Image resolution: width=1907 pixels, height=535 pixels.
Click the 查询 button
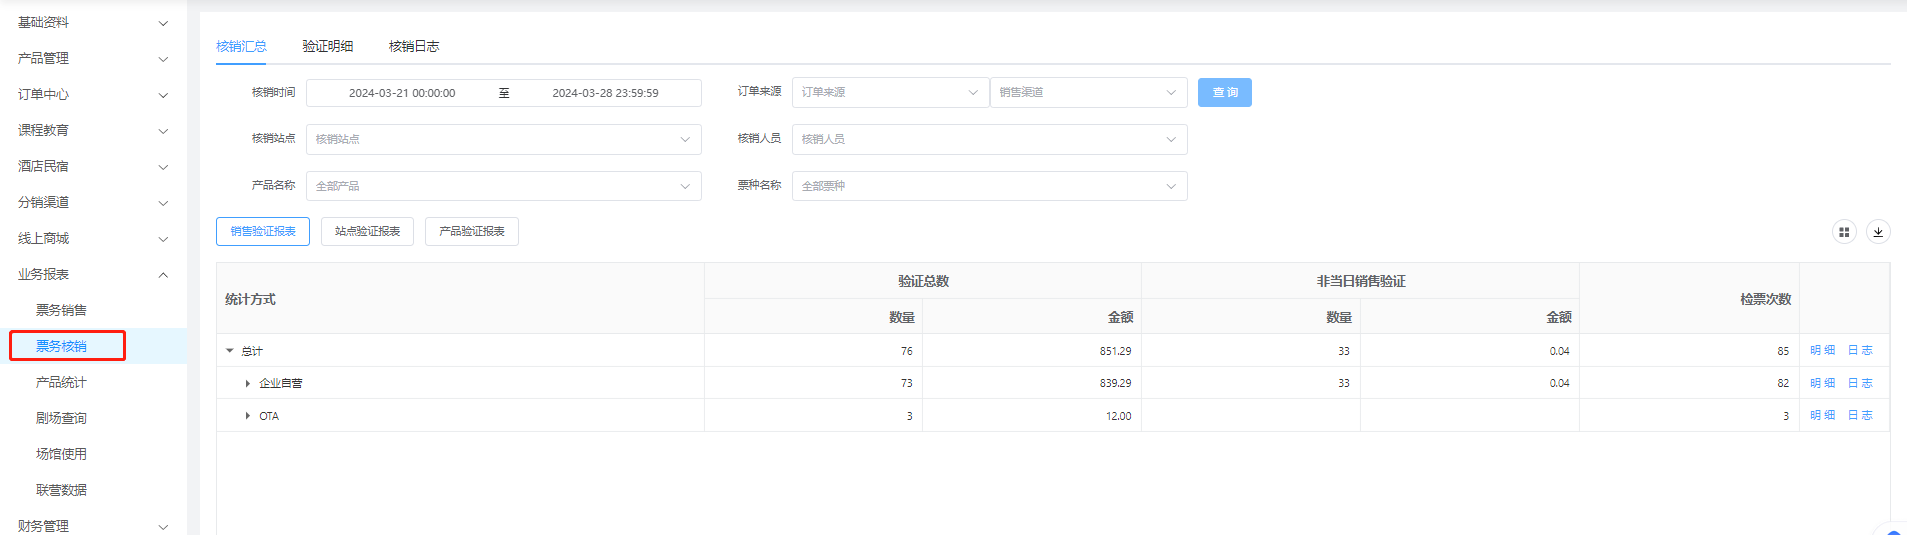[x=1224, y=93]
